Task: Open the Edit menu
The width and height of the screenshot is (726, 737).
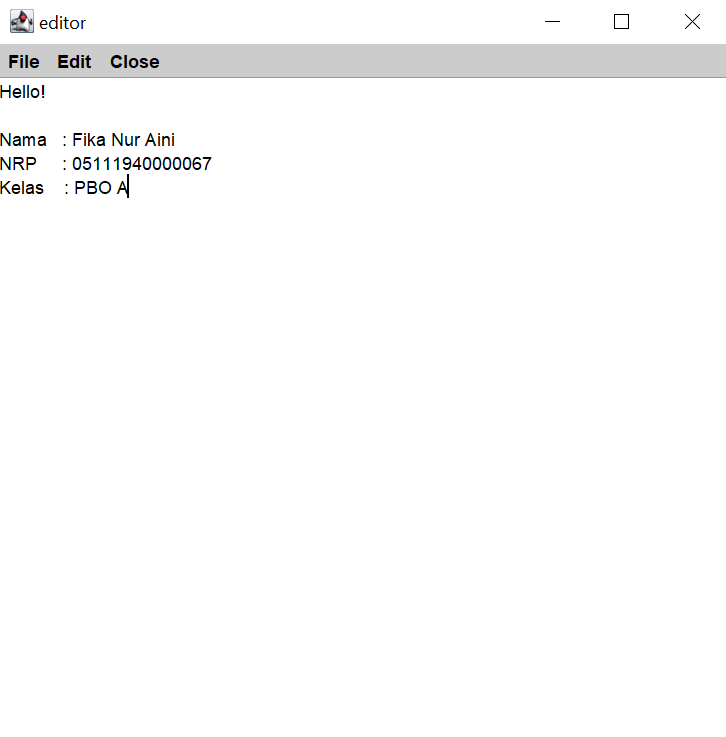Action: 74,62
